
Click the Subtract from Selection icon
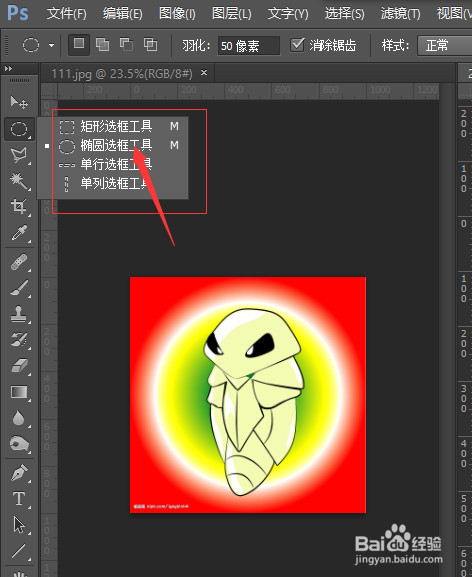tap(126, 45)
